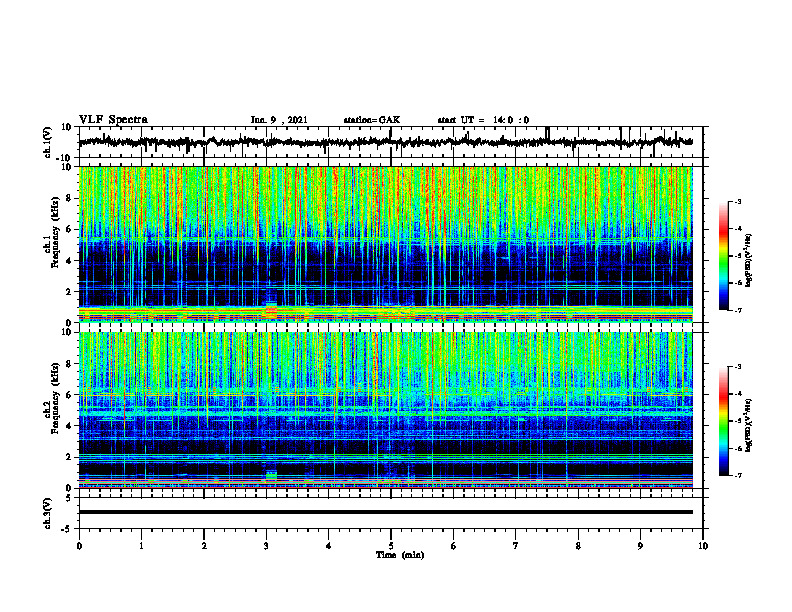Click the "8" tick on ch.1 frequency axis
This screenshot has height=612, width=792.
[x=70, y=198]
